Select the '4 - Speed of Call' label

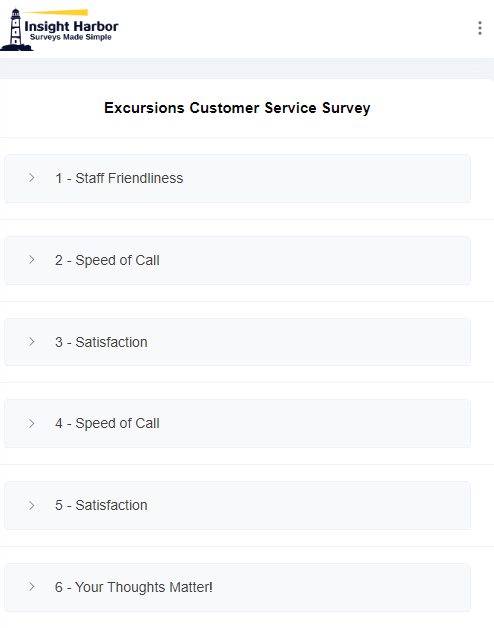(x=107, y=423)
